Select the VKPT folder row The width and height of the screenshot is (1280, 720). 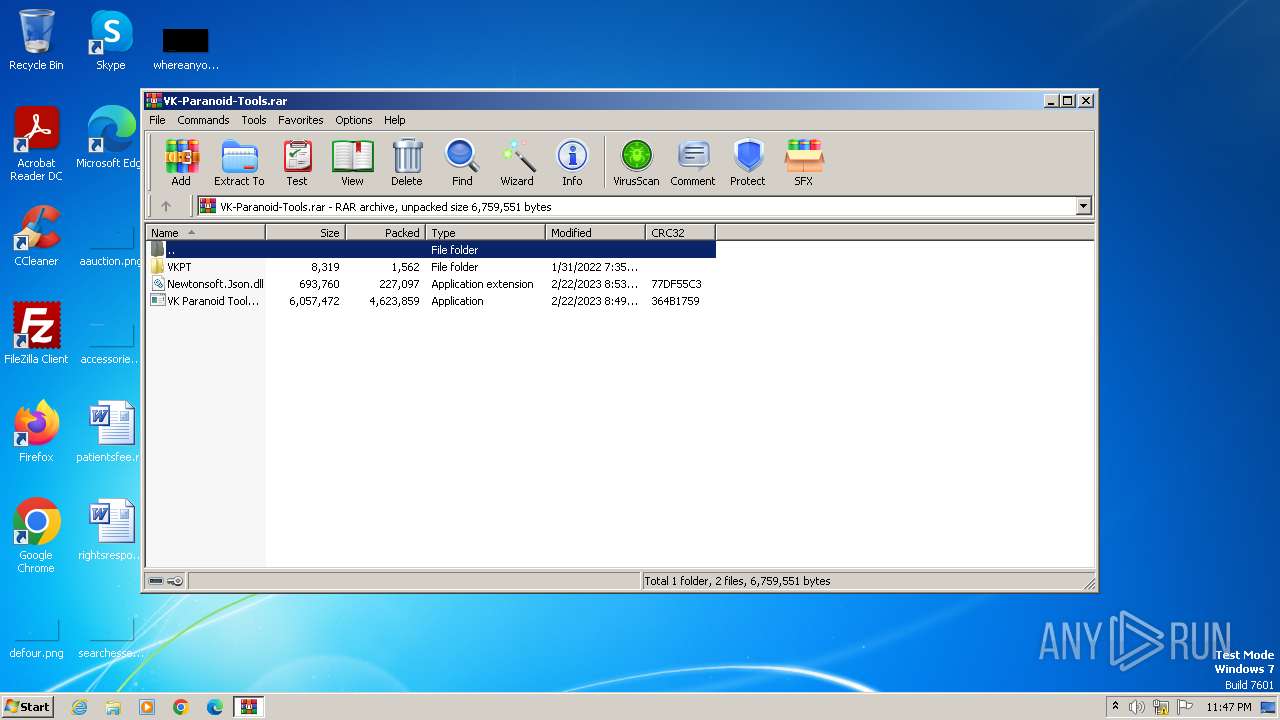(431, 267)
